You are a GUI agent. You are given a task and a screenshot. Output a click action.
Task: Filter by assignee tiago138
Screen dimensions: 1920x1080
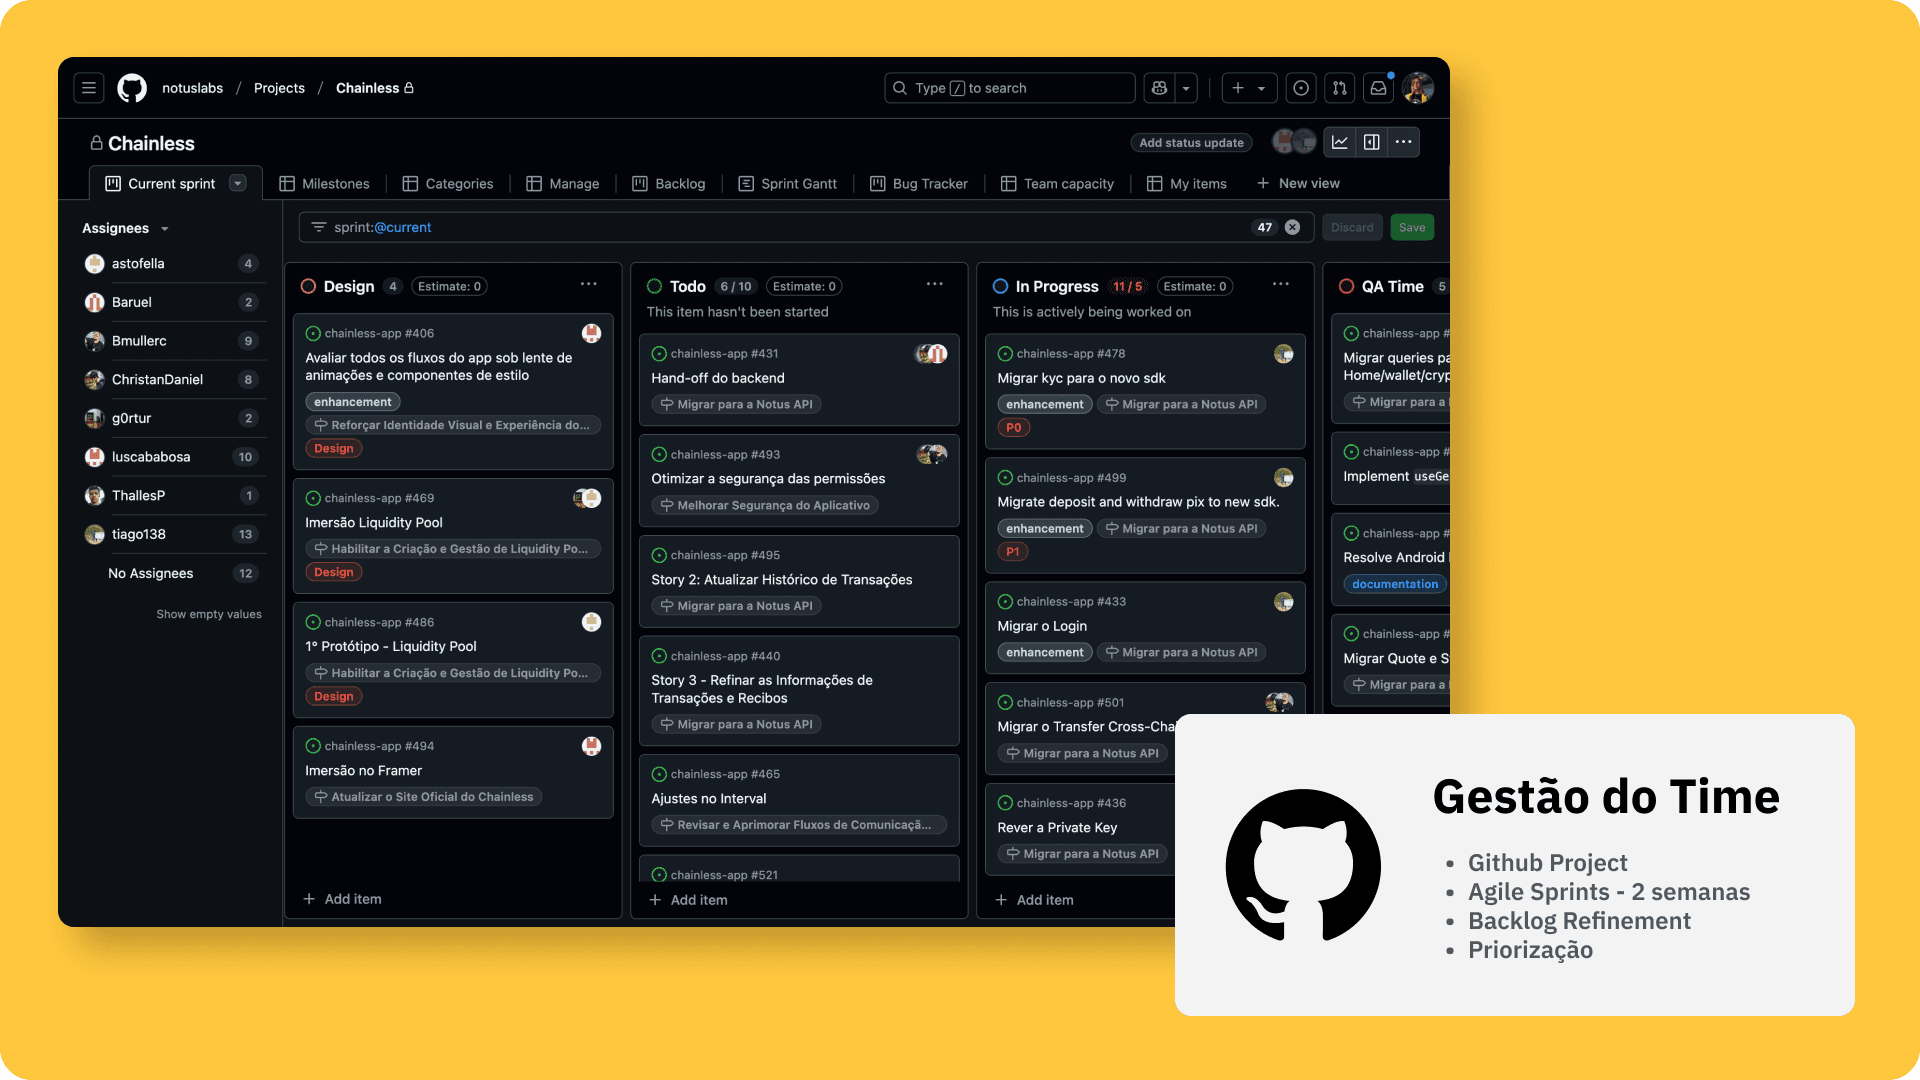point(174,534)
